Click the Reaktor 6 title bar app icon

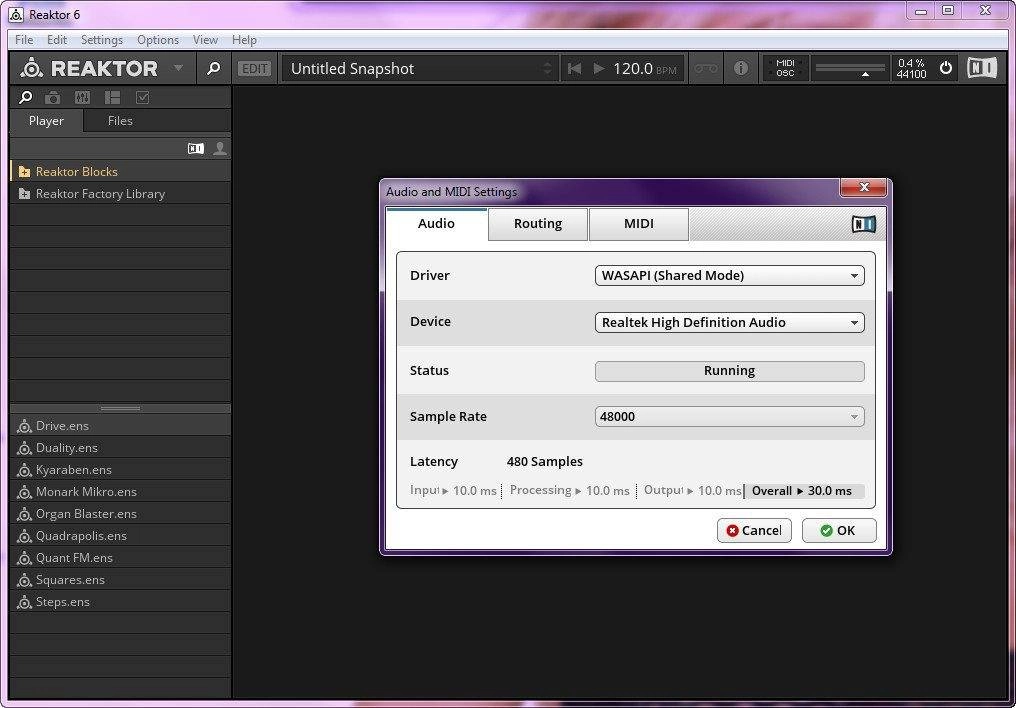16,14
